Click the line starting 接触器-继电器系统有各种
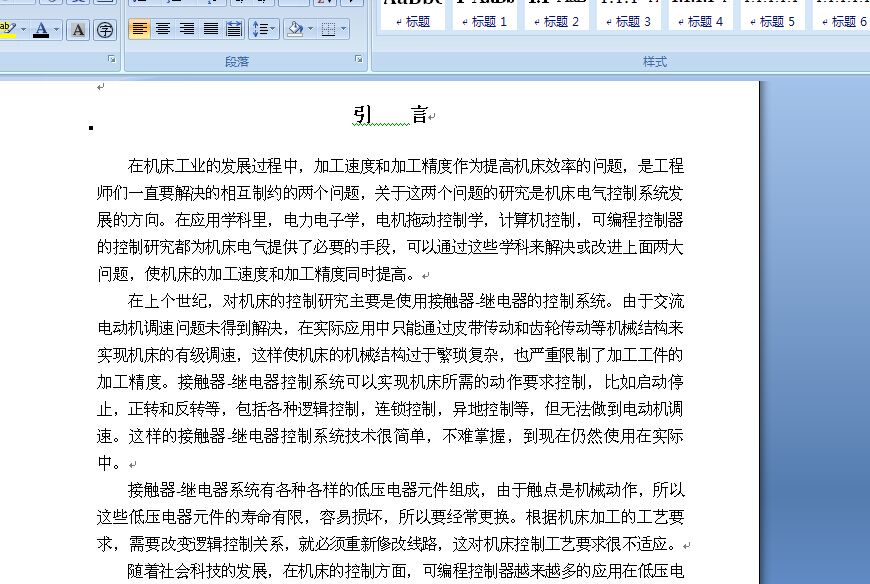The width and height of the screenshot is (870, 584). (x=406, y=490)
